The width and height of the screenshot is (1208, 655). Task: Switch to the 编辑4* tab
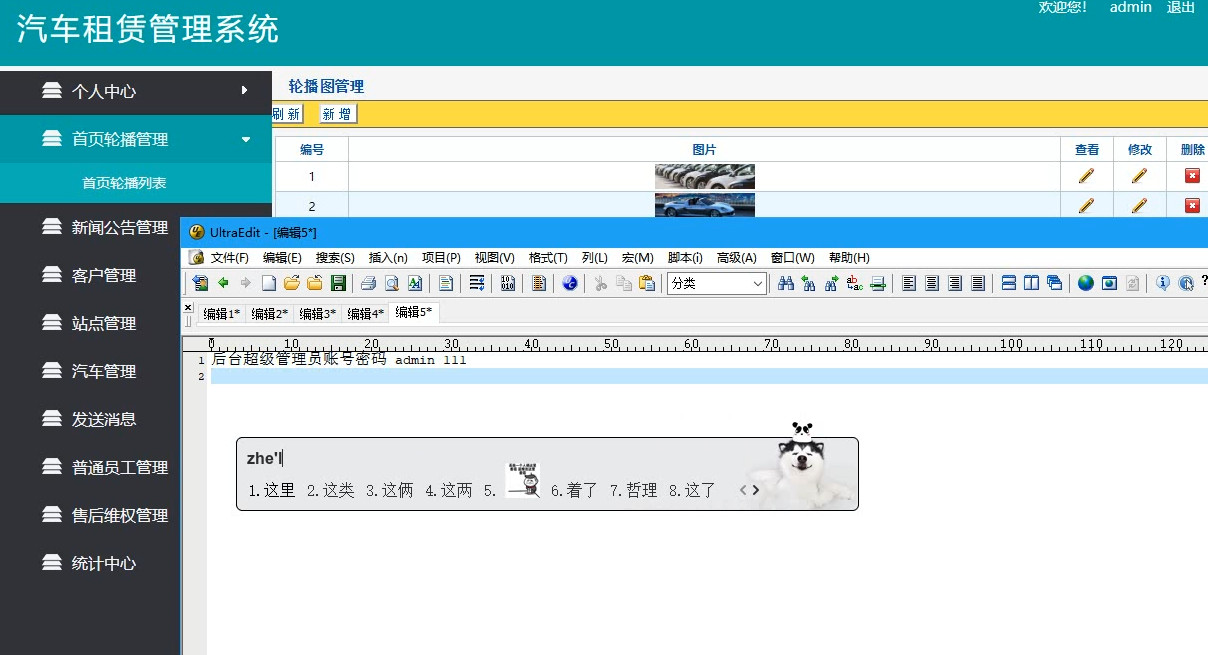pos(365,314)
